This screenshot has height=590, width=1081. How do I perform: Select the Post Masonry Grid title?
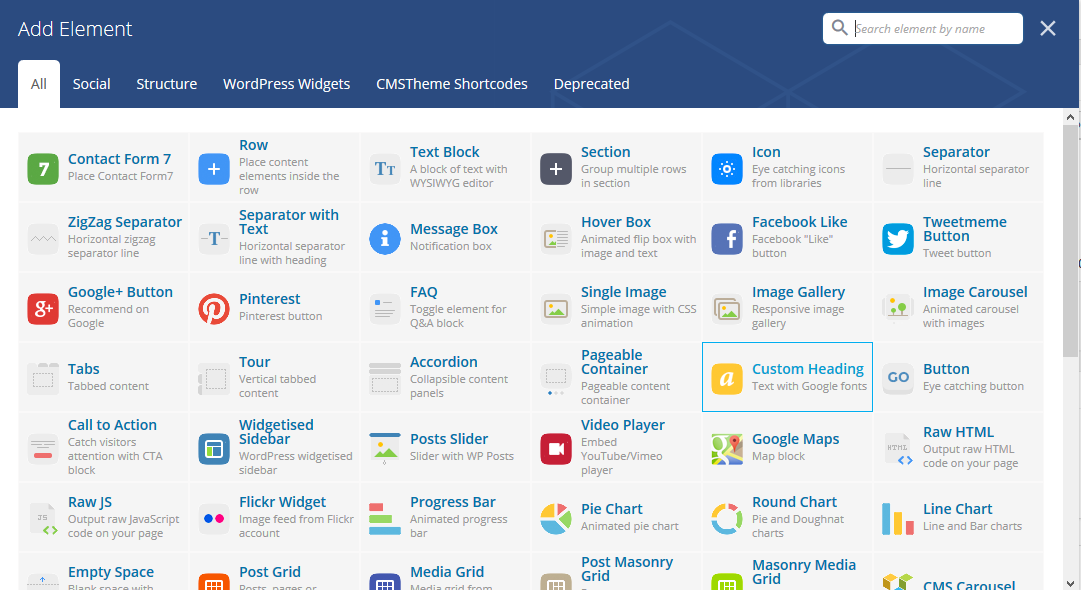click(627, 569)
